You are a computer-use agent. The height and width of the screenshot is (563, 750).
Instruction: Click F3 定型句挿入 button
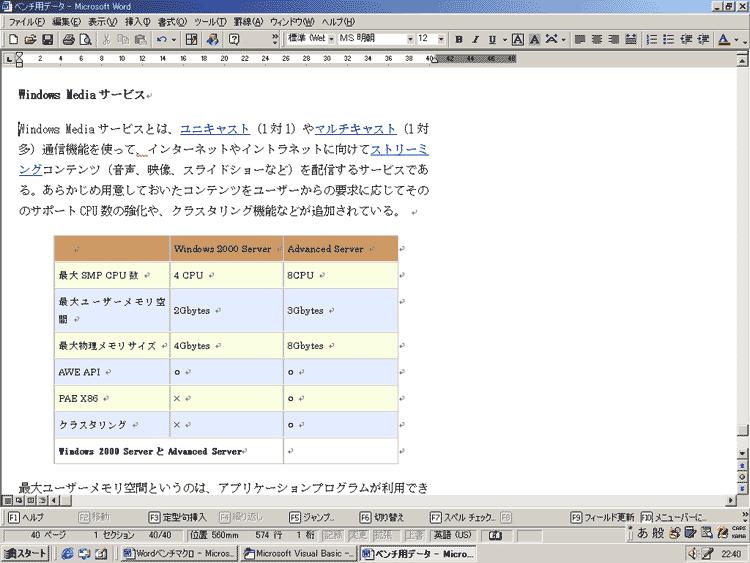[x=177, y=517]
